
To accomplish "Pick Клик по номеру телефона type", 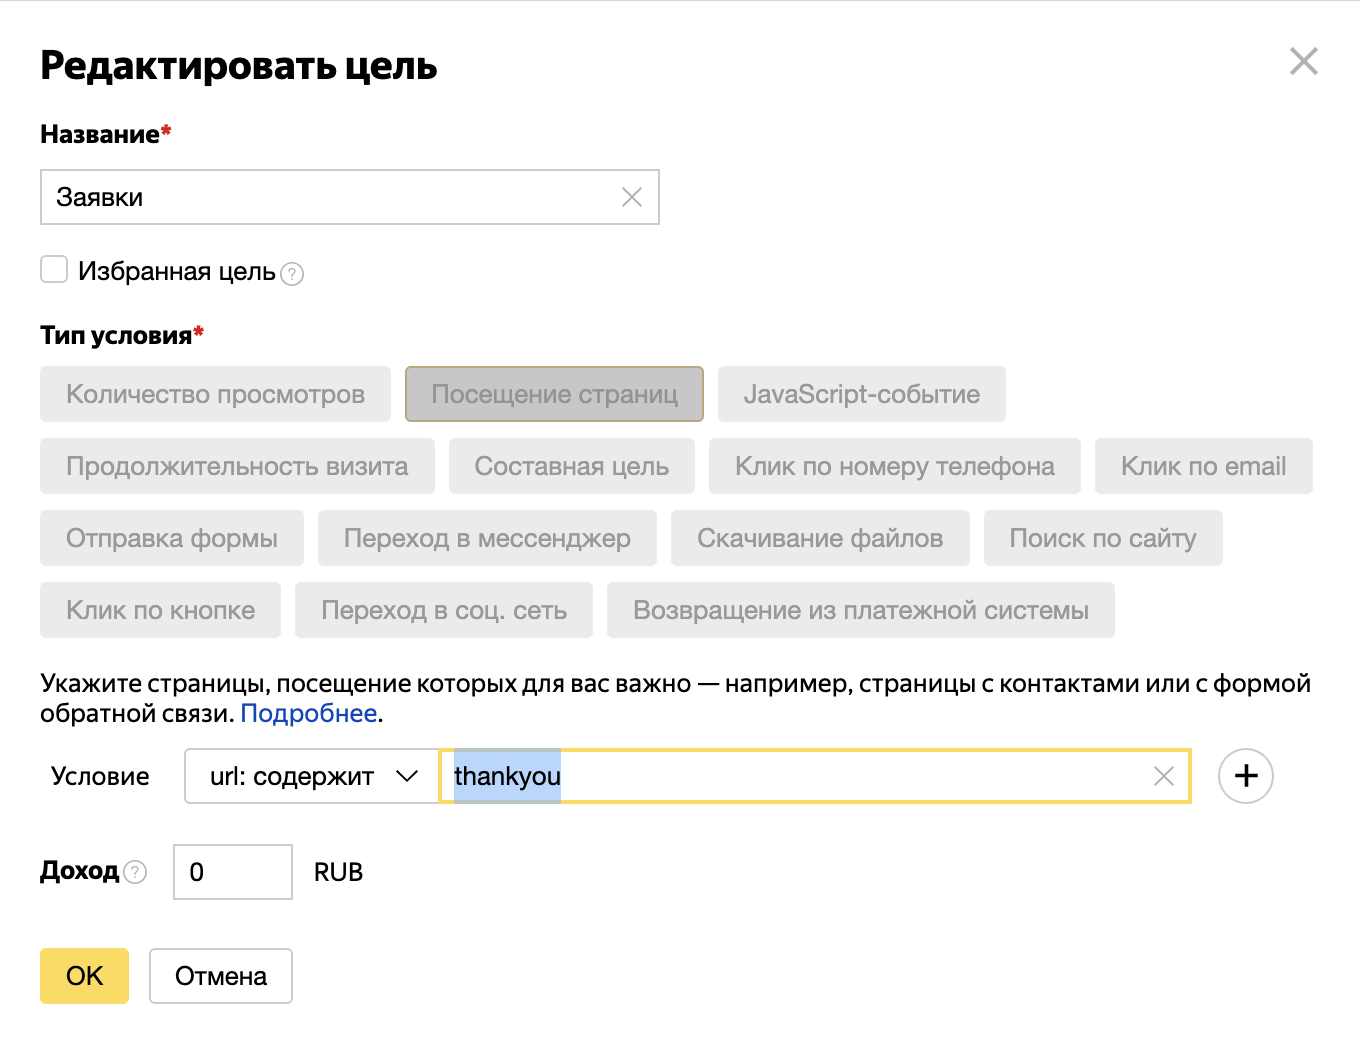I will click(x=894, y=466).
